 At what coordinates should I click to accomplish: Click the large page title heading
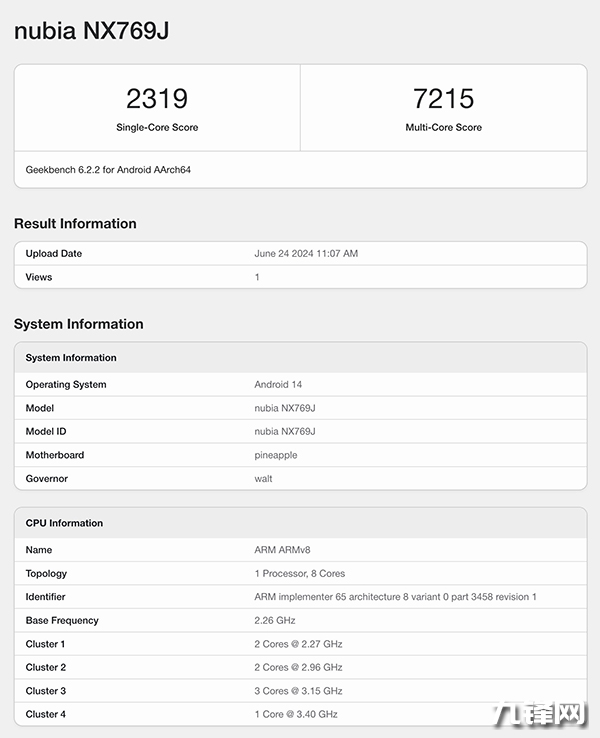tap(91, 31)
